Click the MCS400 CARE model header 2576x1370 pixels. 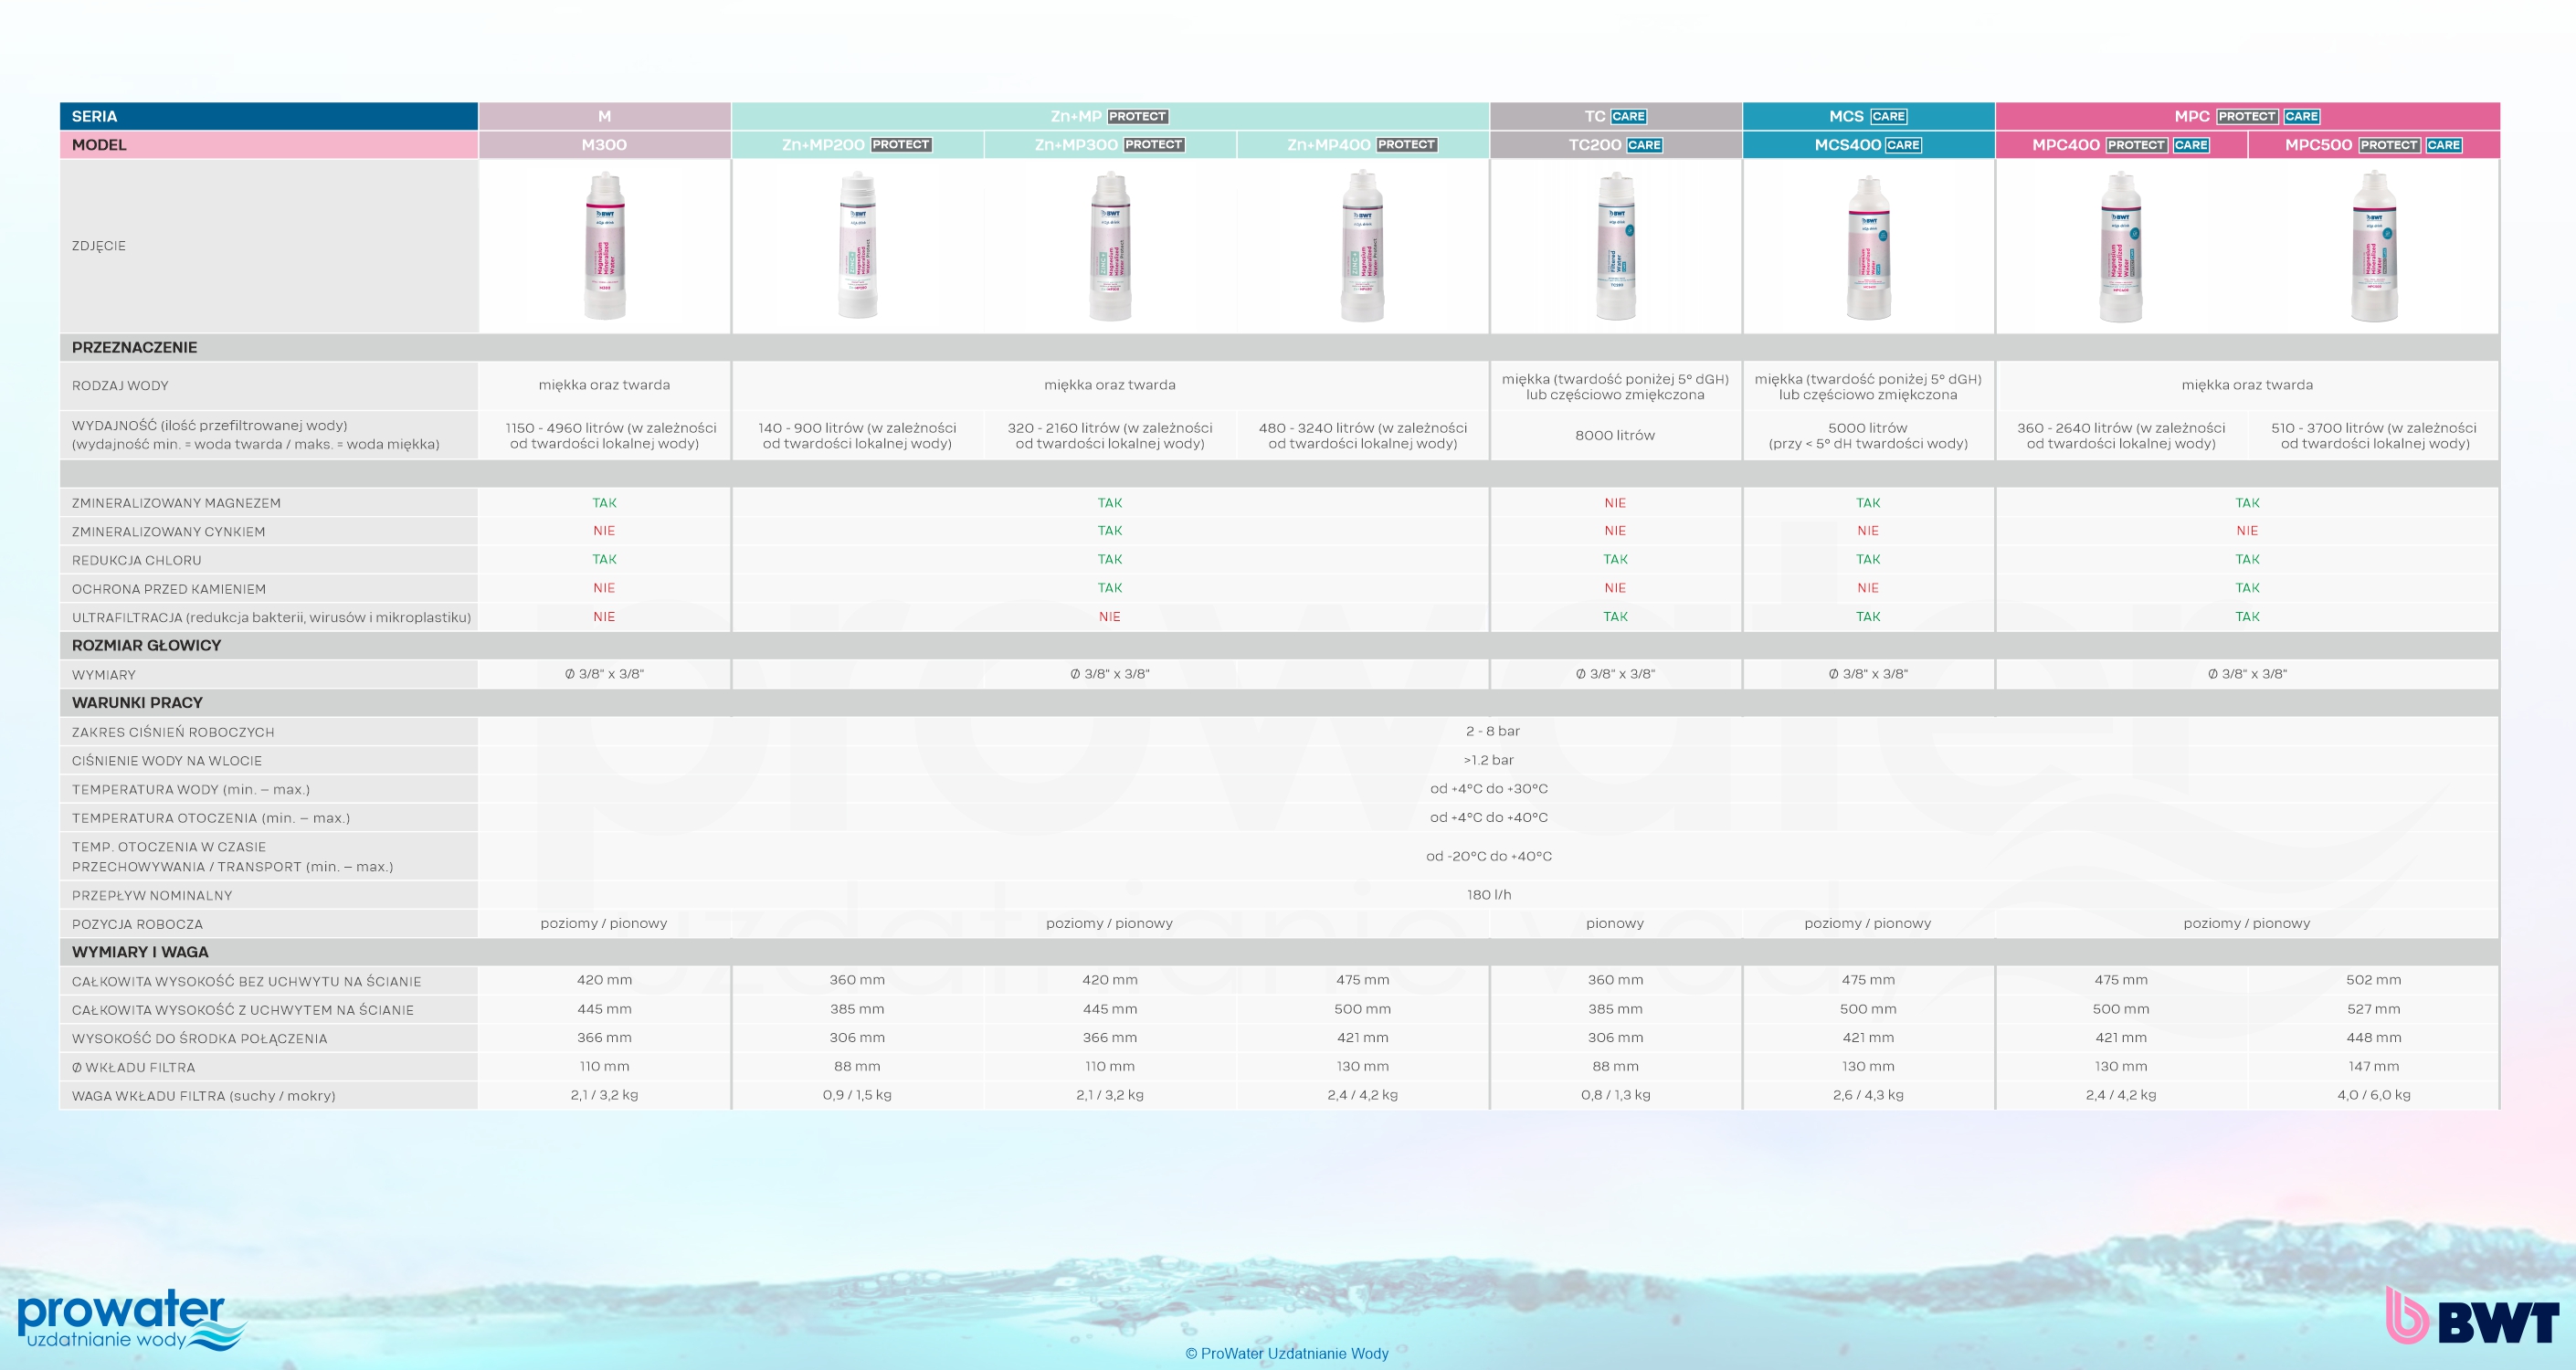point(1868,145)
